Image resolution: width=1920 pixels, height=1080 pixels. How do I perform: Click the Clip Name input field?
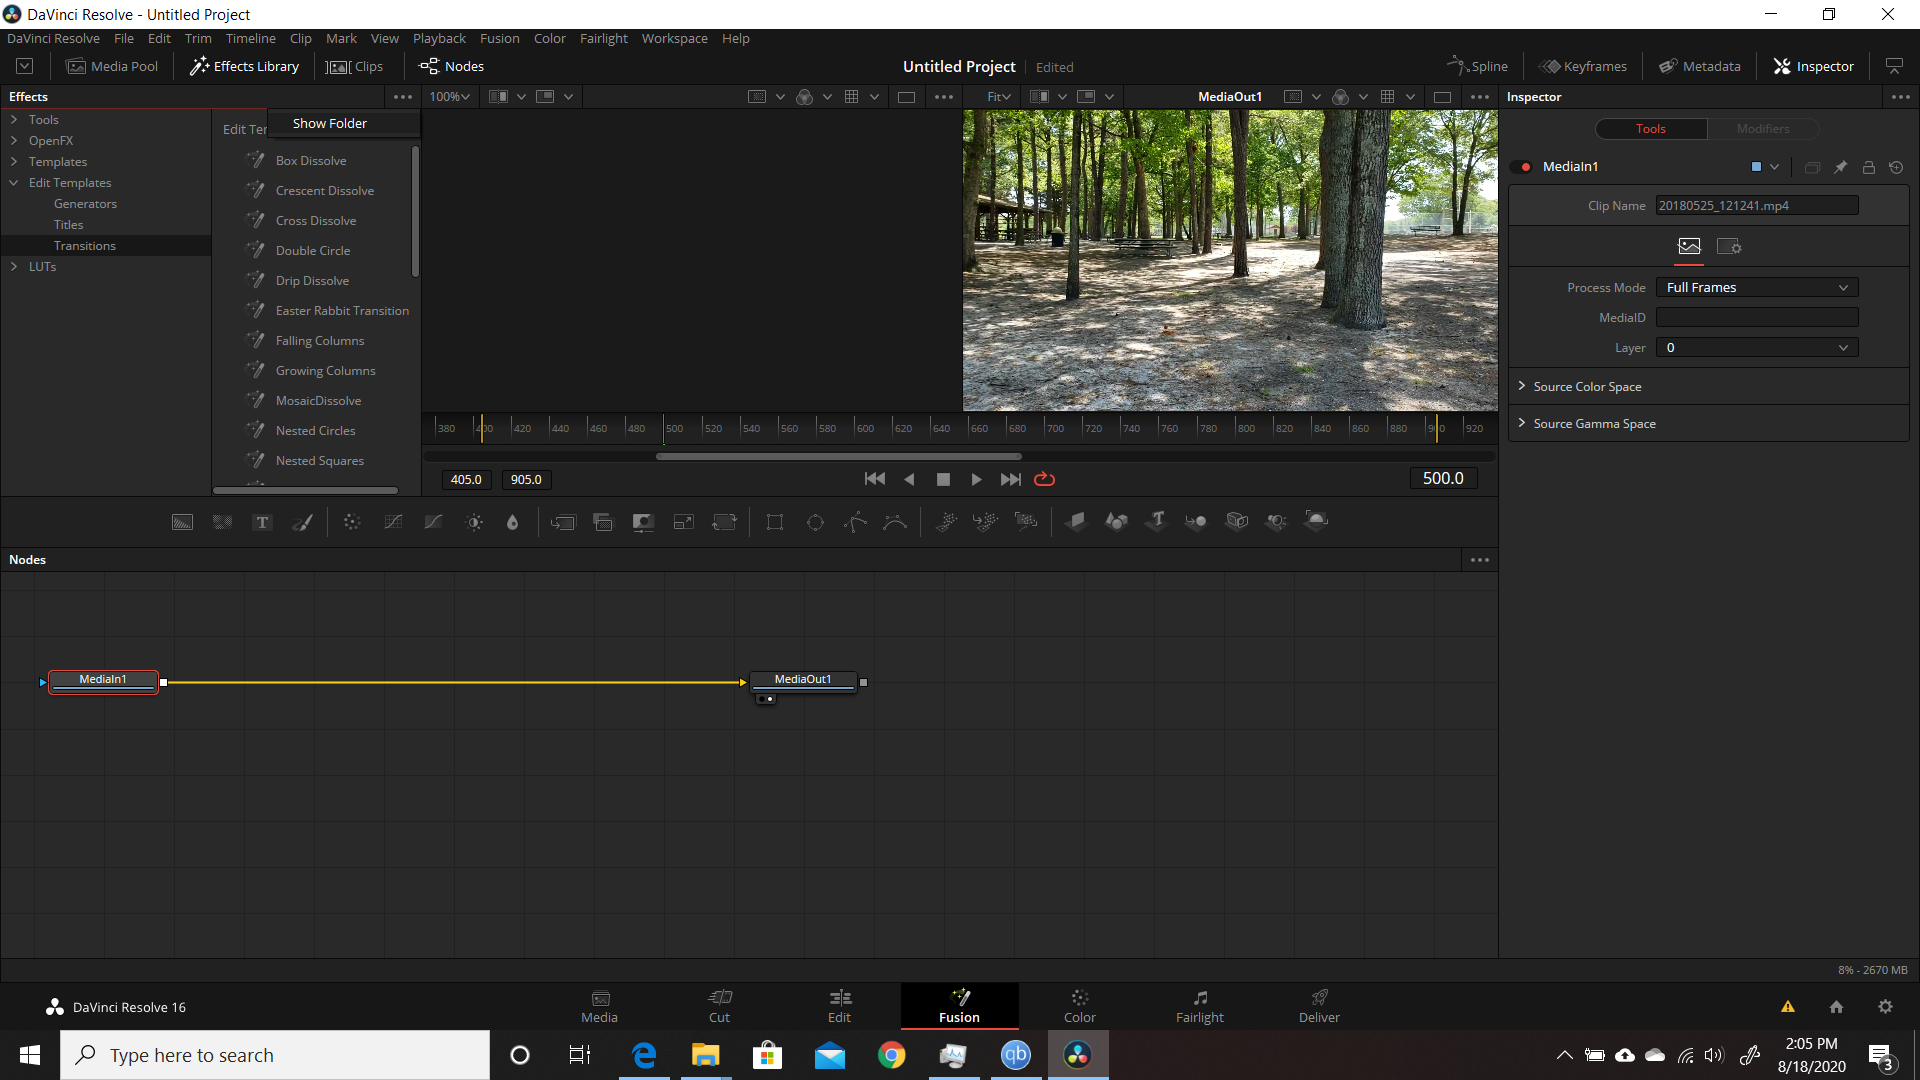1757,205
